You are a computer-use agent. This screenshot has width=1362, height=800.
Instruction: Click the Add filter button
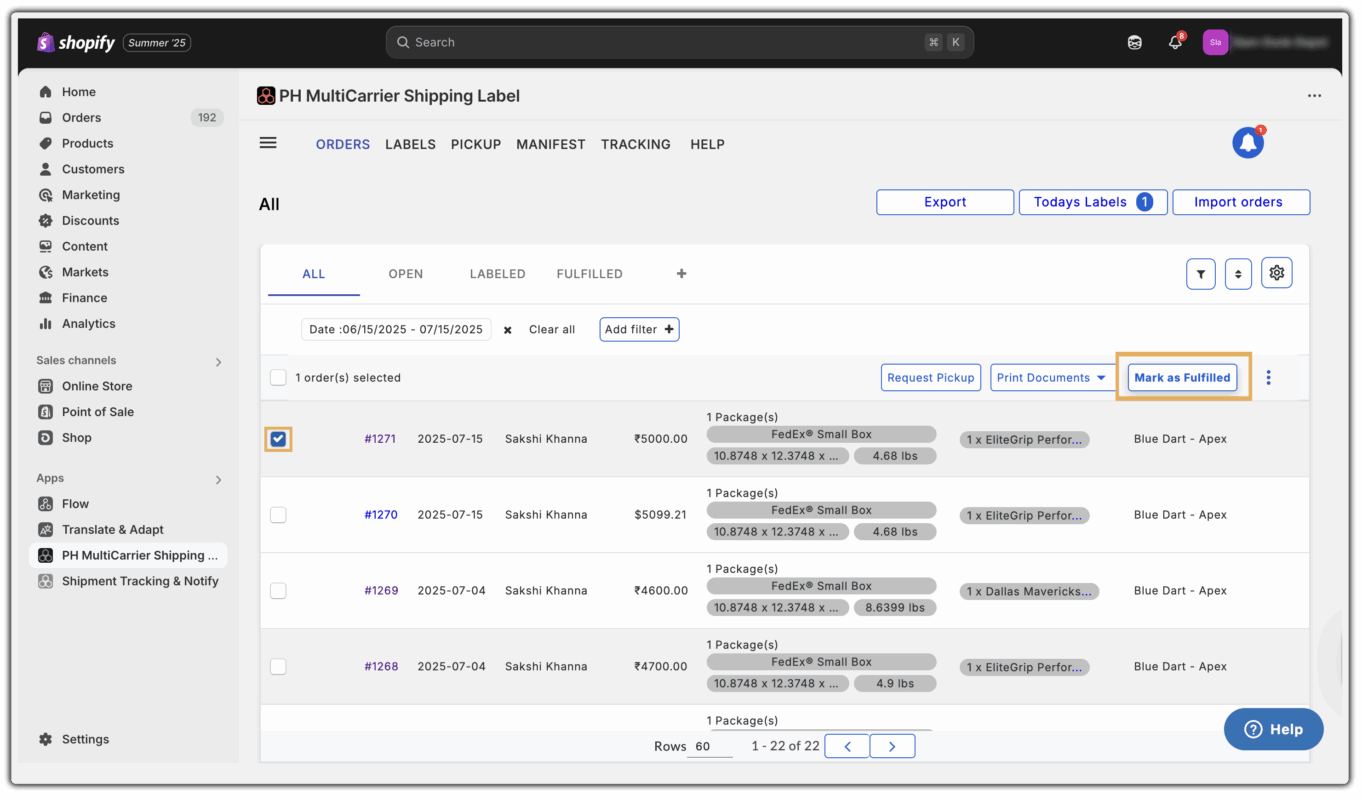[x=640, y=329]
